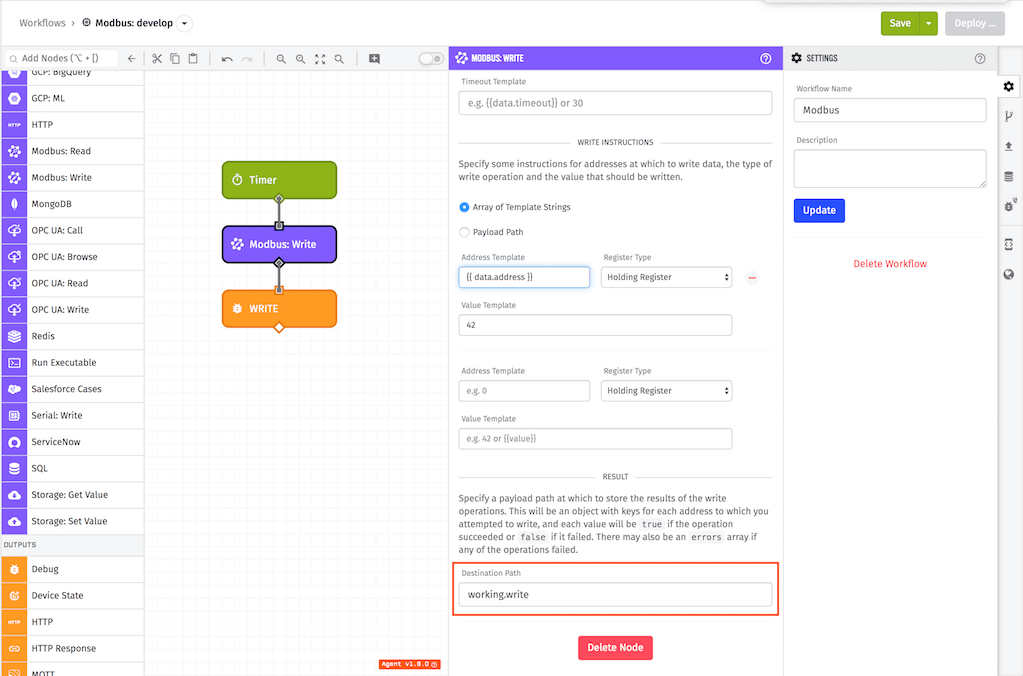The width and height of the screenshot is (1023, 676).
Task: Open the Save button dropdown arrow
Action: pos(928,23)
